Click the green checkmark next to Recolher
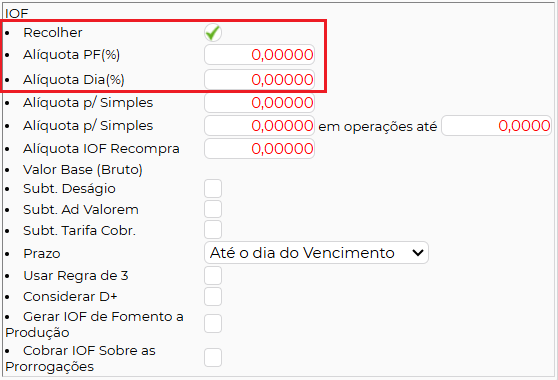 click(213, 33)
